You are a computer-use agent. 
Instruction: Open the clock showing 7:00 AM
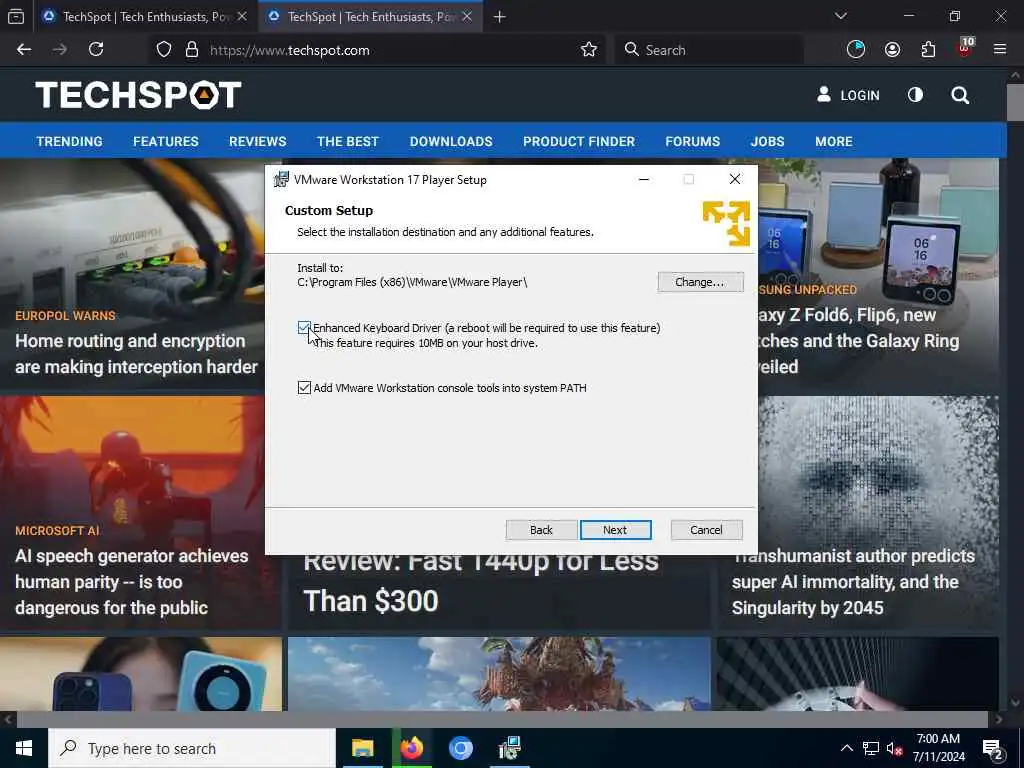[938, 748]
